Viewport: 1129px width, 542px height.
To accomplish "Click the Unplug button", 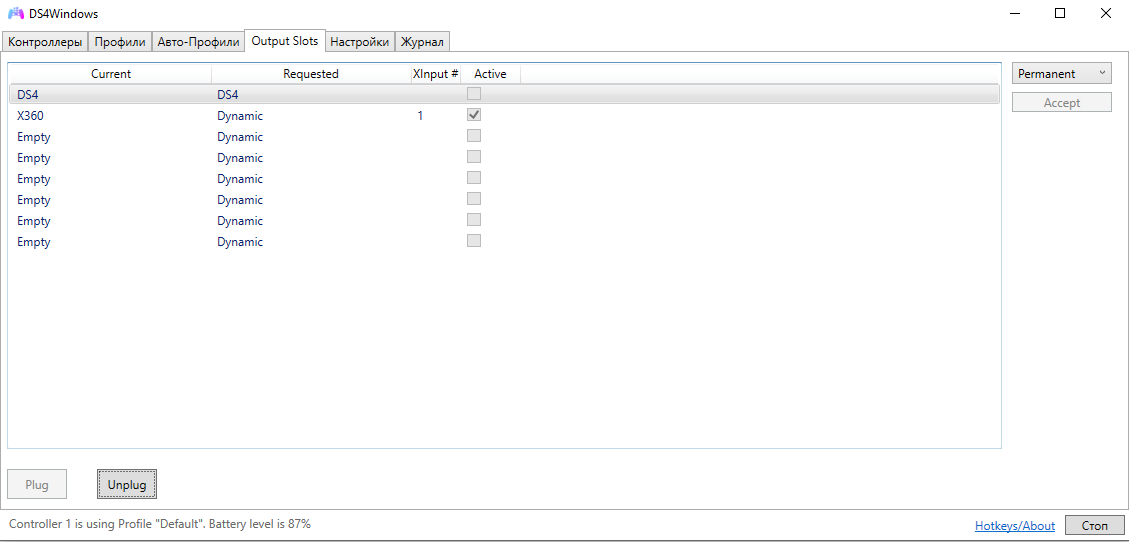I will 127,484.
